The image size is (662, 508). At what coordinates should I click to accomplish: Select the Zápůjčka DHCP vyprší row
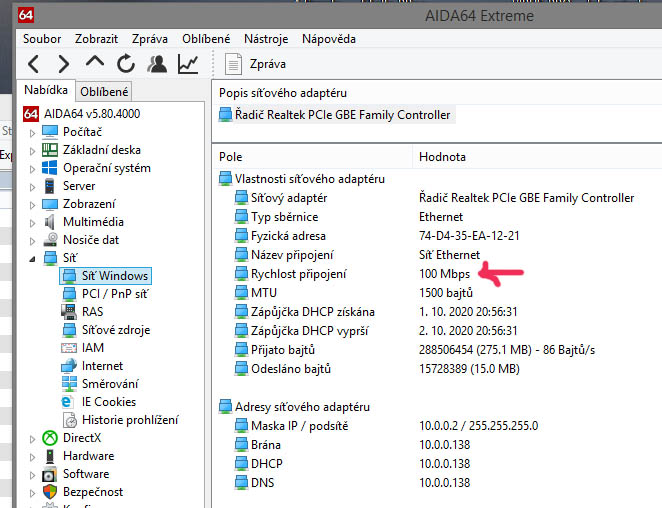click(x=376, y=331)
